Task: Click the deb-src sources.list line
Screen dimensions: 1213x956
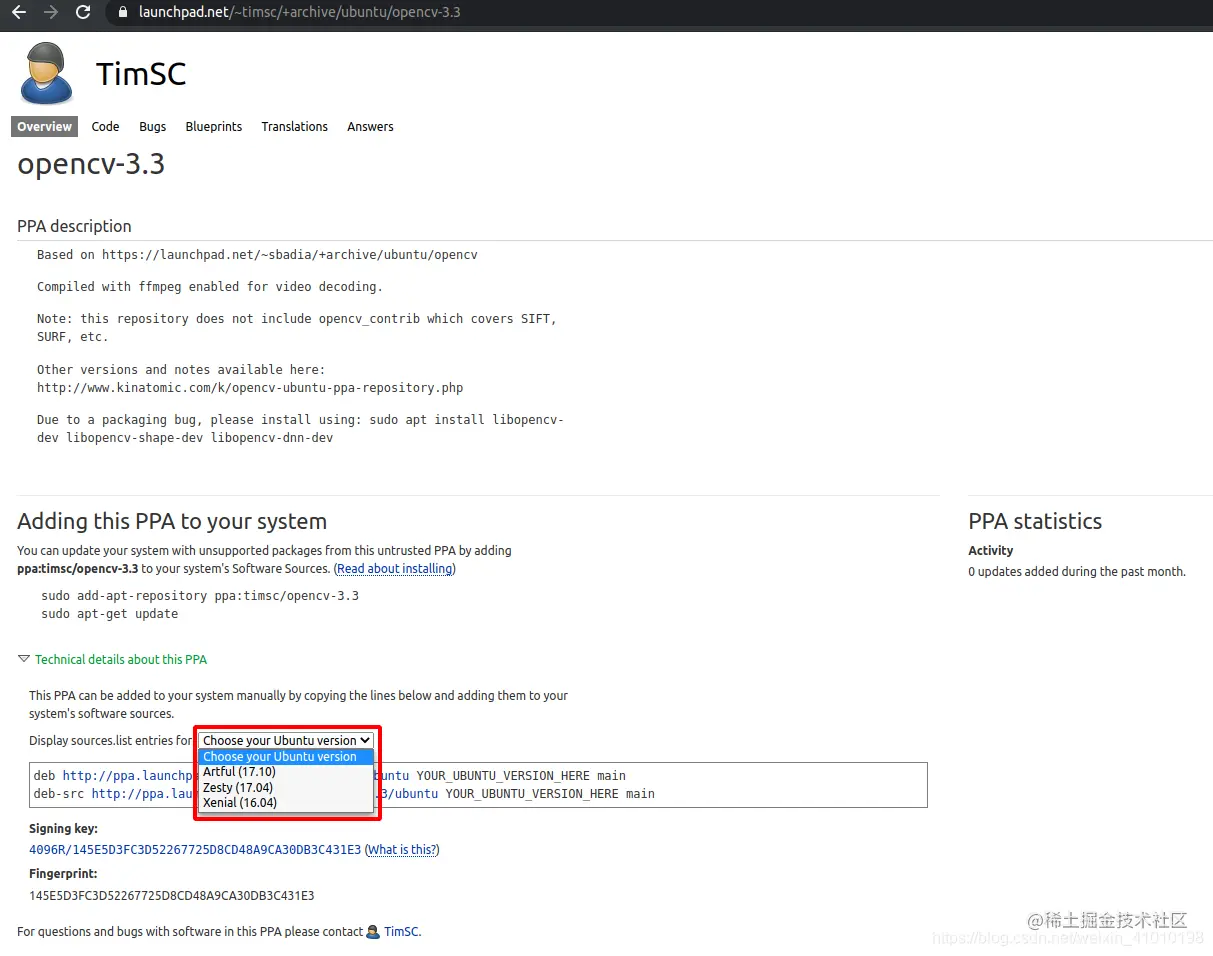Action: tap(344, 794)
